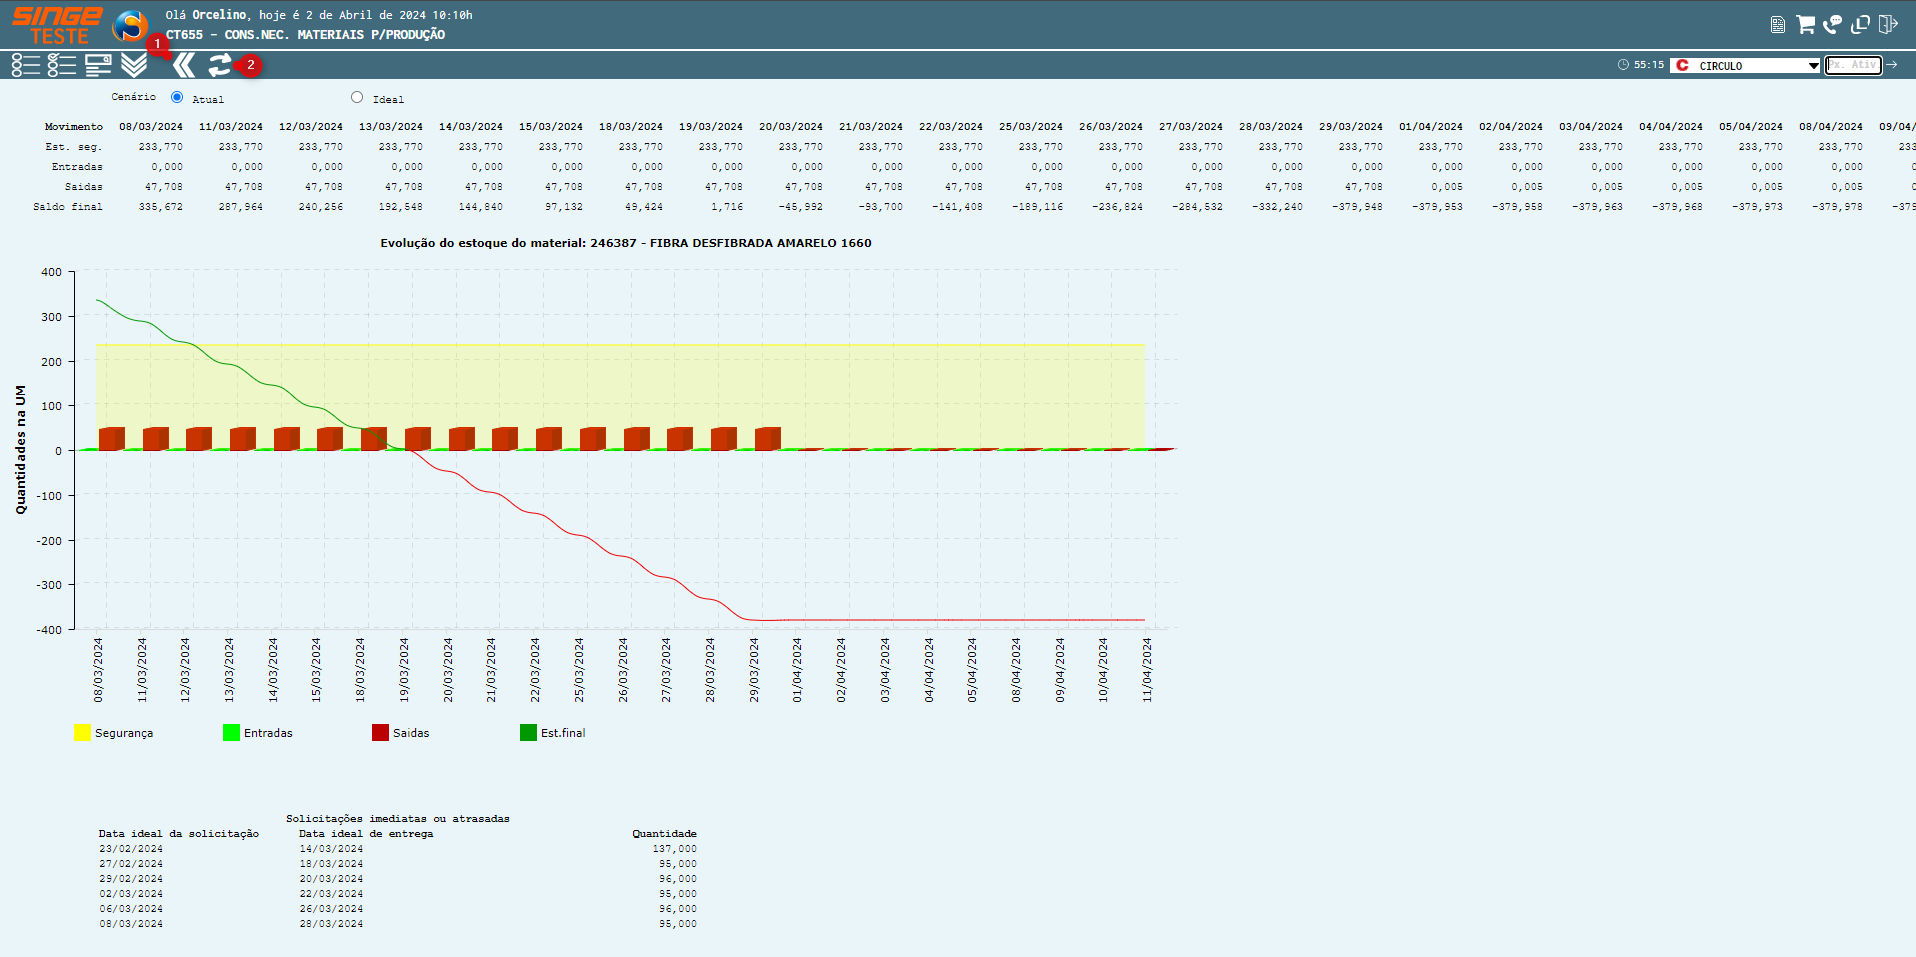Click the delivery date 28/03/2024
Image resolution: width=1916 pixels, height=957 pixels.
click(331, 924)
